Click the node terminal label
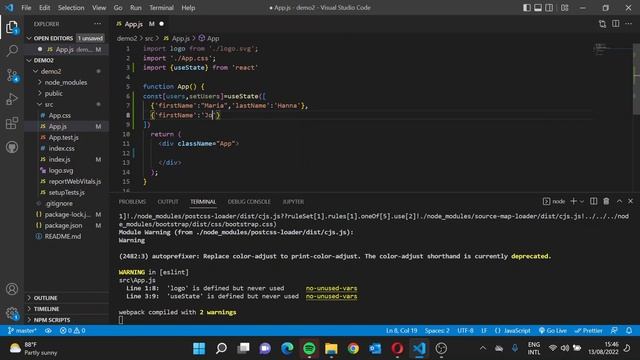Image resolution: width=640 pixels, height=360 pixels. pyautogui.click(x=554, y=201)
